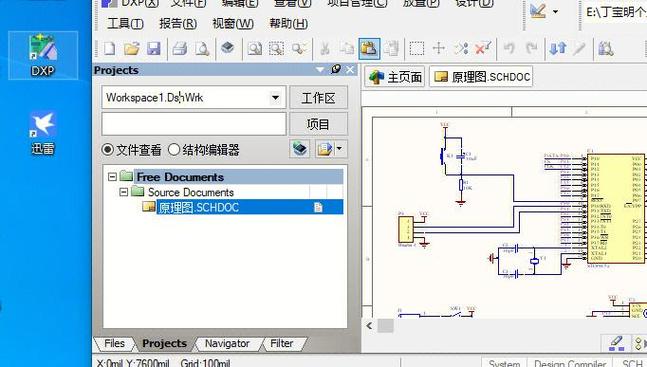
Task: Click the pencil icon at bottom right
Action: (616, 343)
